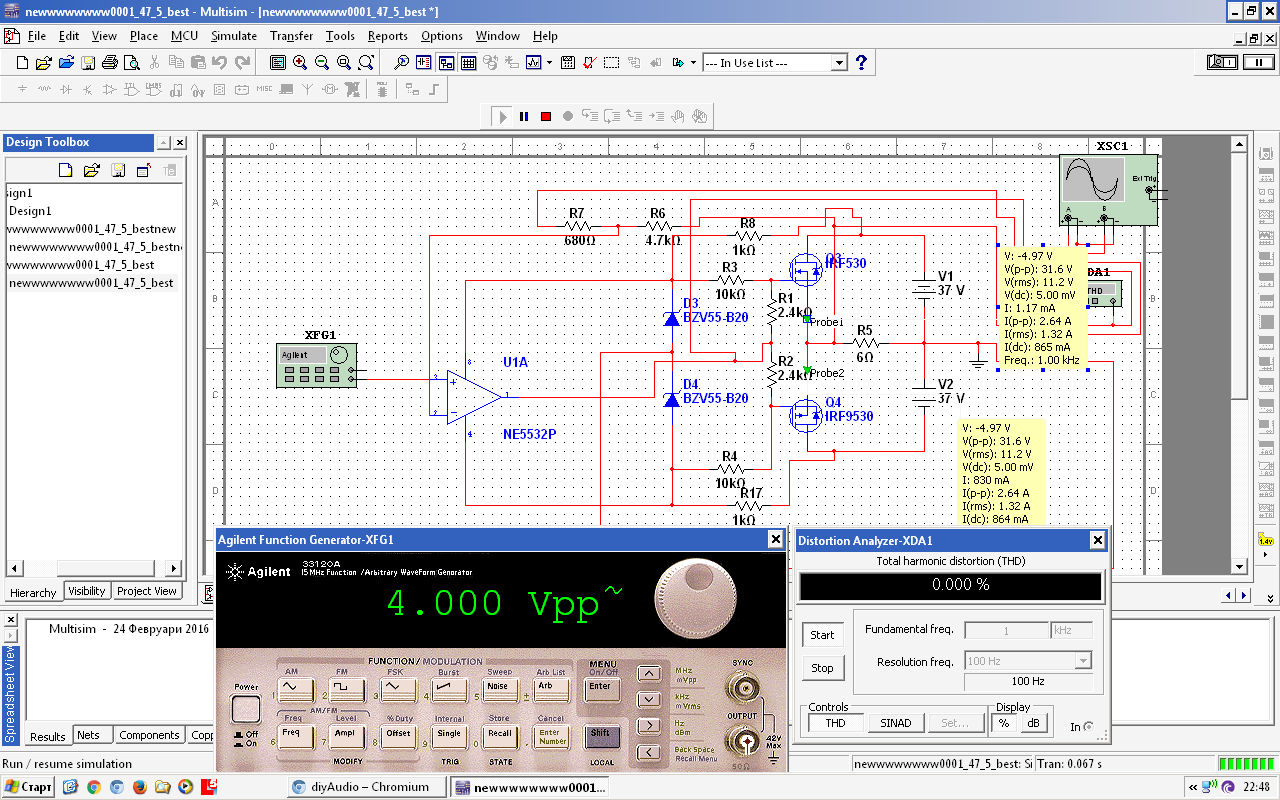The height and width of the screenshot is (800, 1280).
Task: Click the Старт start button
Action: coord(28,787)
